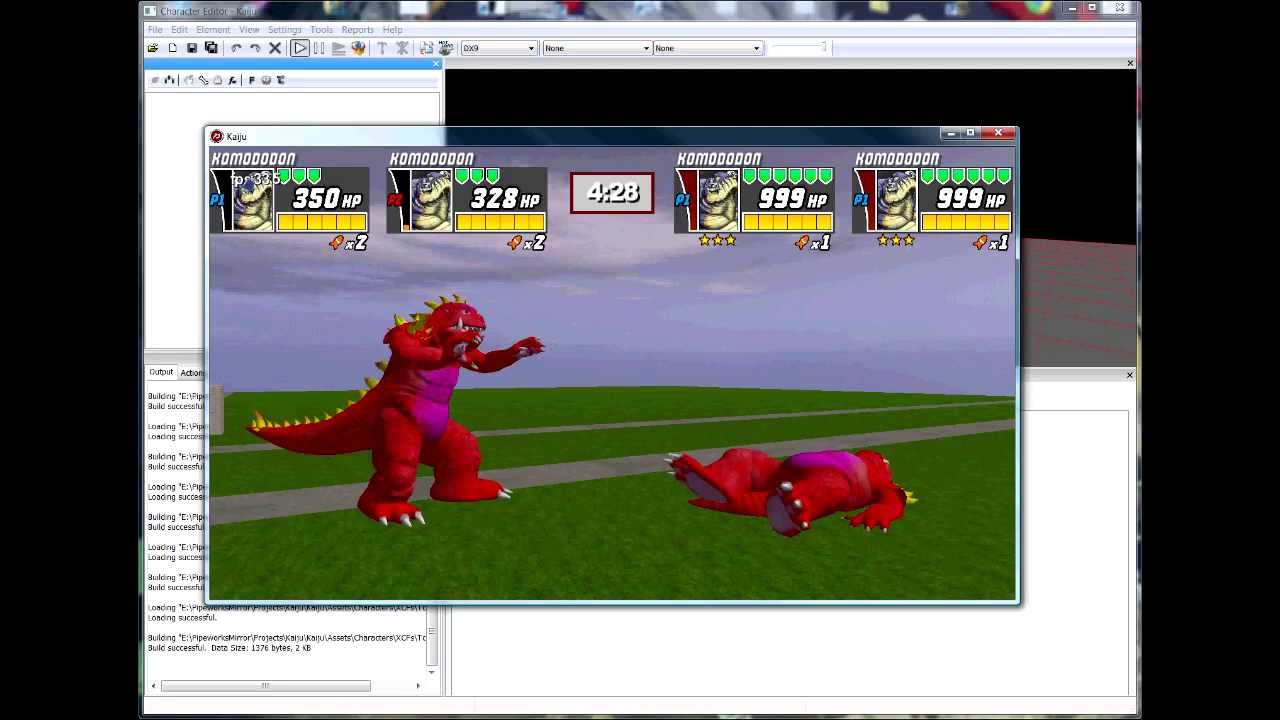The image size is (1280, 720).
Task: Close the left panel with the blue header
Action: [436, 64]
